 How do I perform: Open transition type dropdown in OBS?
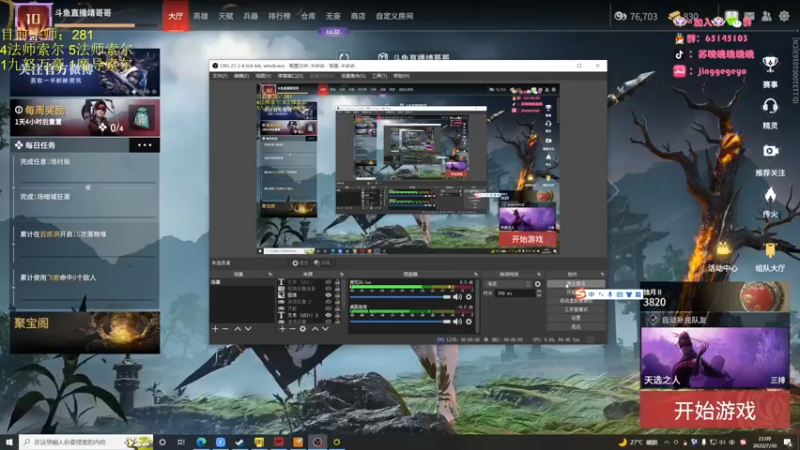pos(509,284)
